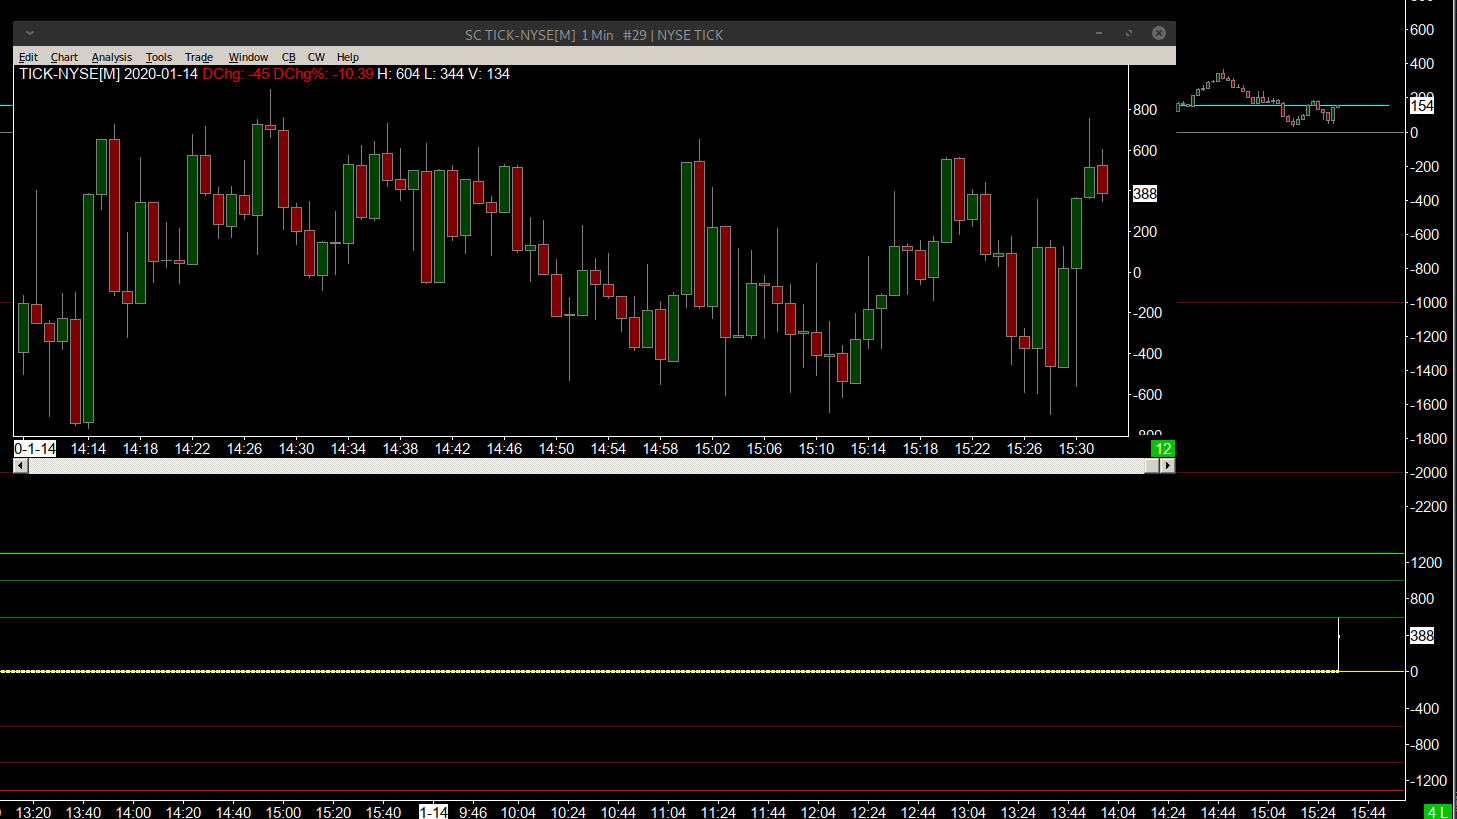
Task: Click the 9:46 label on the bottom time axis
Action: click(x=473, y=812)
